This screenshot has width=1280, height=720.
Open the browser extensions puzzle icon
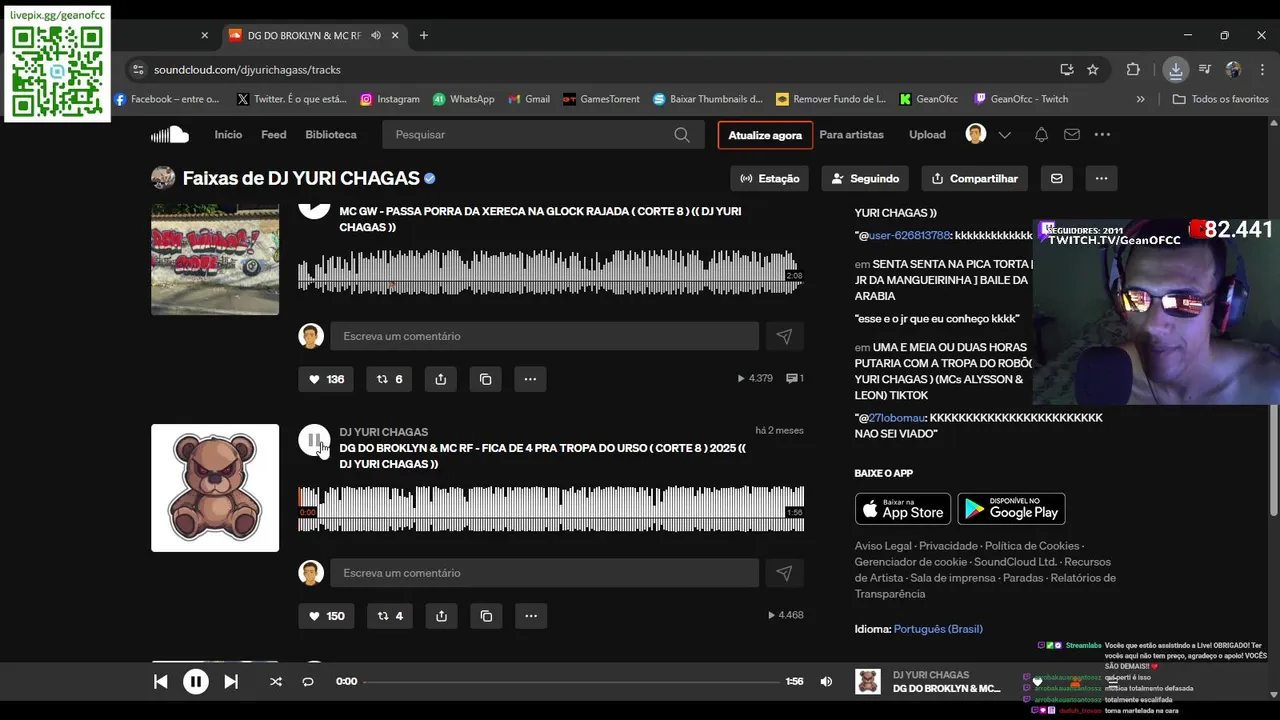(x=1133, y=70)
